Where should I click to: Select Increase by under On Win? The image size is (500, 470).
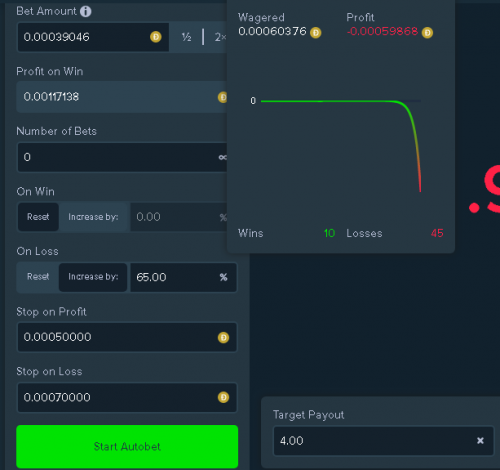(93, 217)
